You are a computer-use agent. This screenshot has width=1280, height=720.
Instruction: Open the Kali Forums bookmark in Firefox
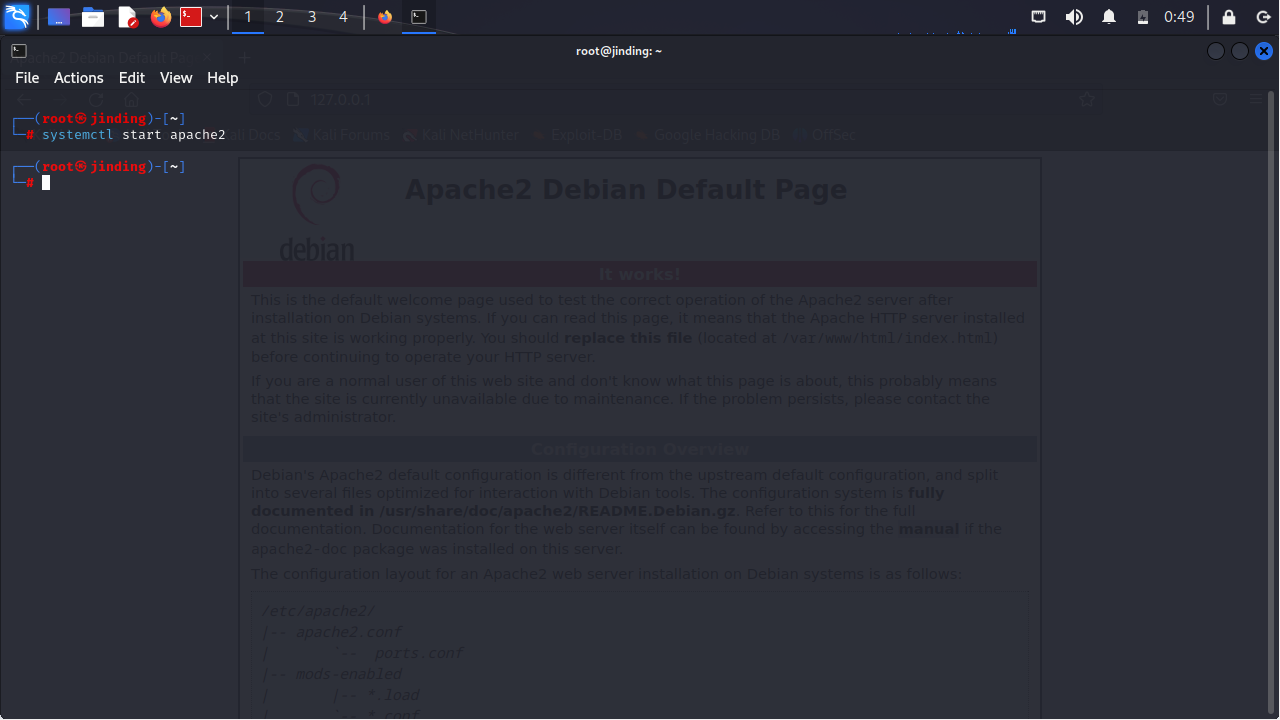tap(341, 135)
